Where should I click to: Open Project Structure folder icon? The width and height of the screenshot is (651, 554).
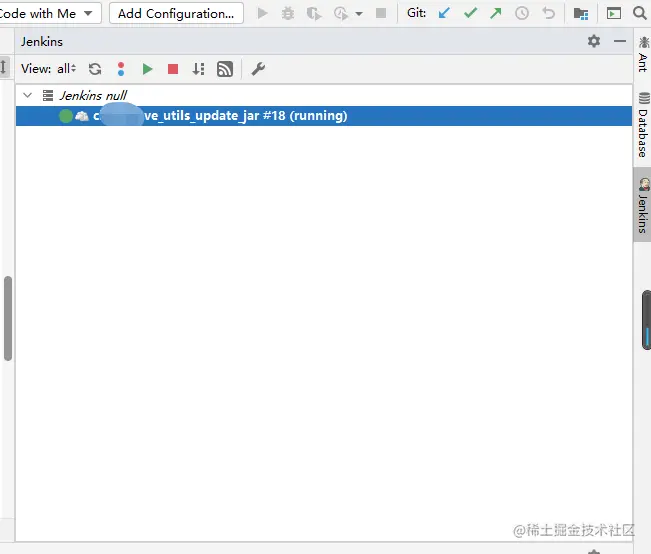coord(581,14)
